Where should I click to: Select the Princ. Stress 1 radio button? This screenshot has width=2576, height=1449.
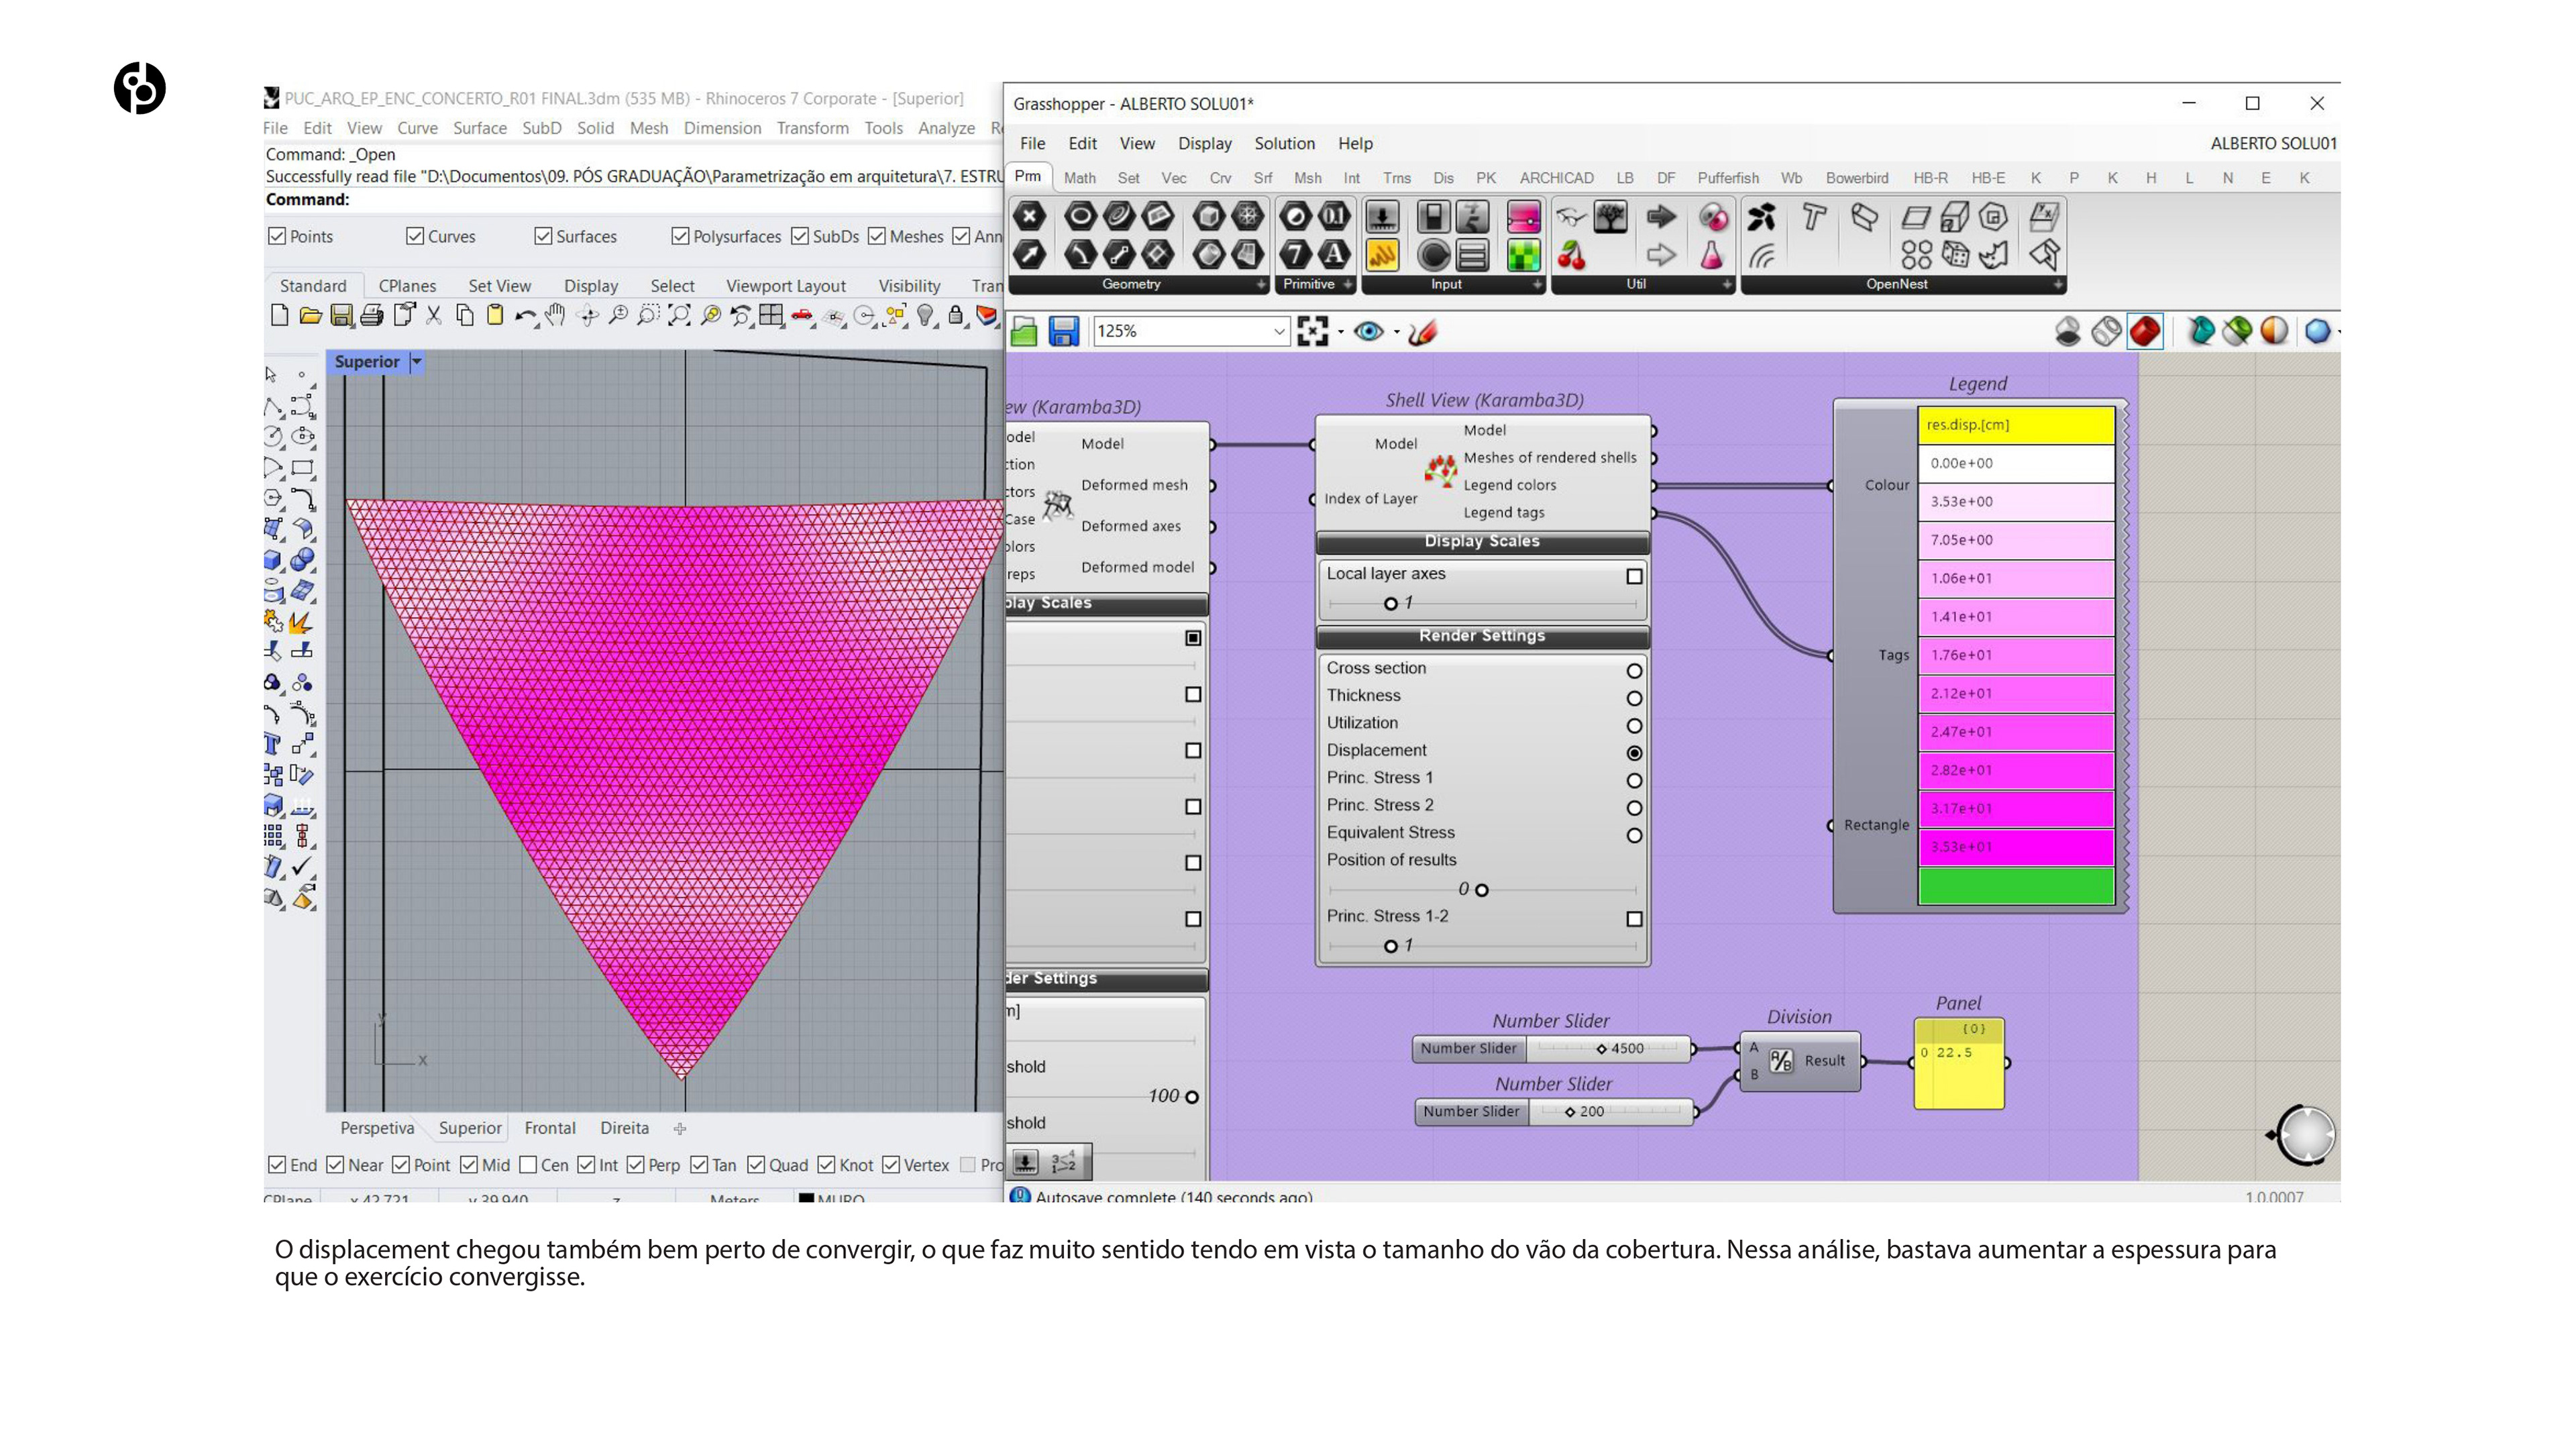click(x=1633, y=780)
